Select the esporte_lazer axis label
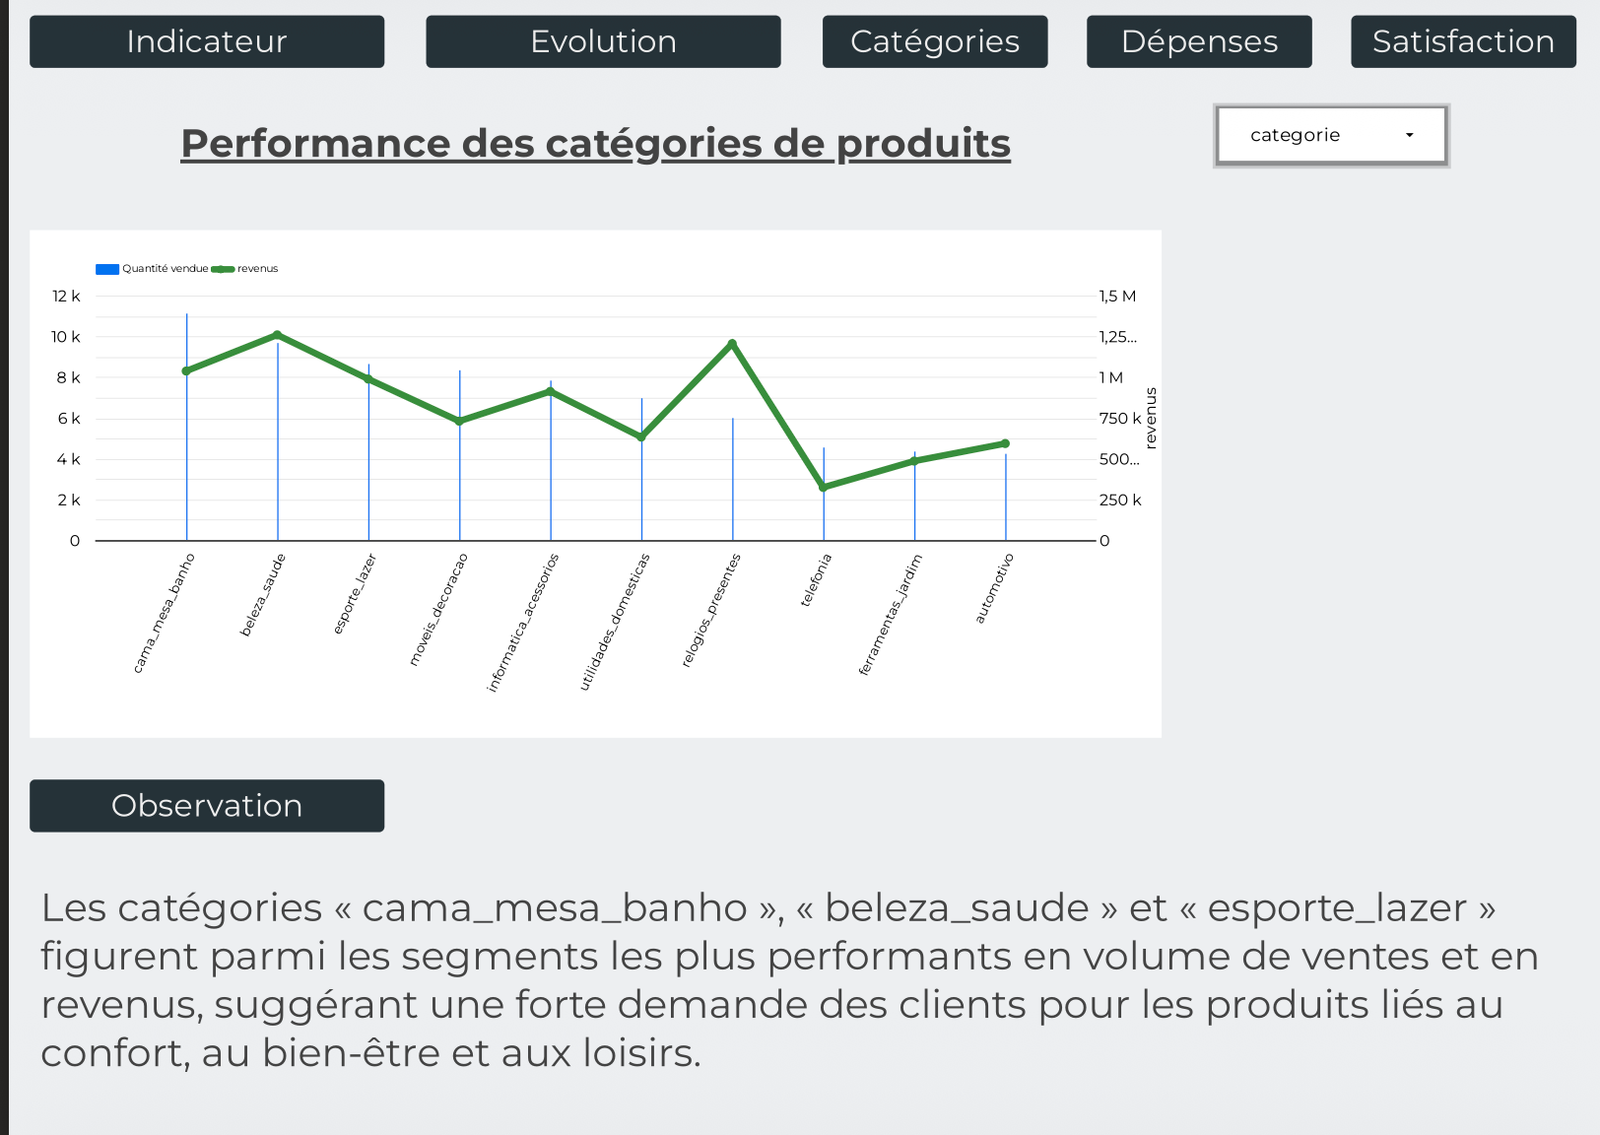Screen dimensions: 1600x1135 (354, 594)
